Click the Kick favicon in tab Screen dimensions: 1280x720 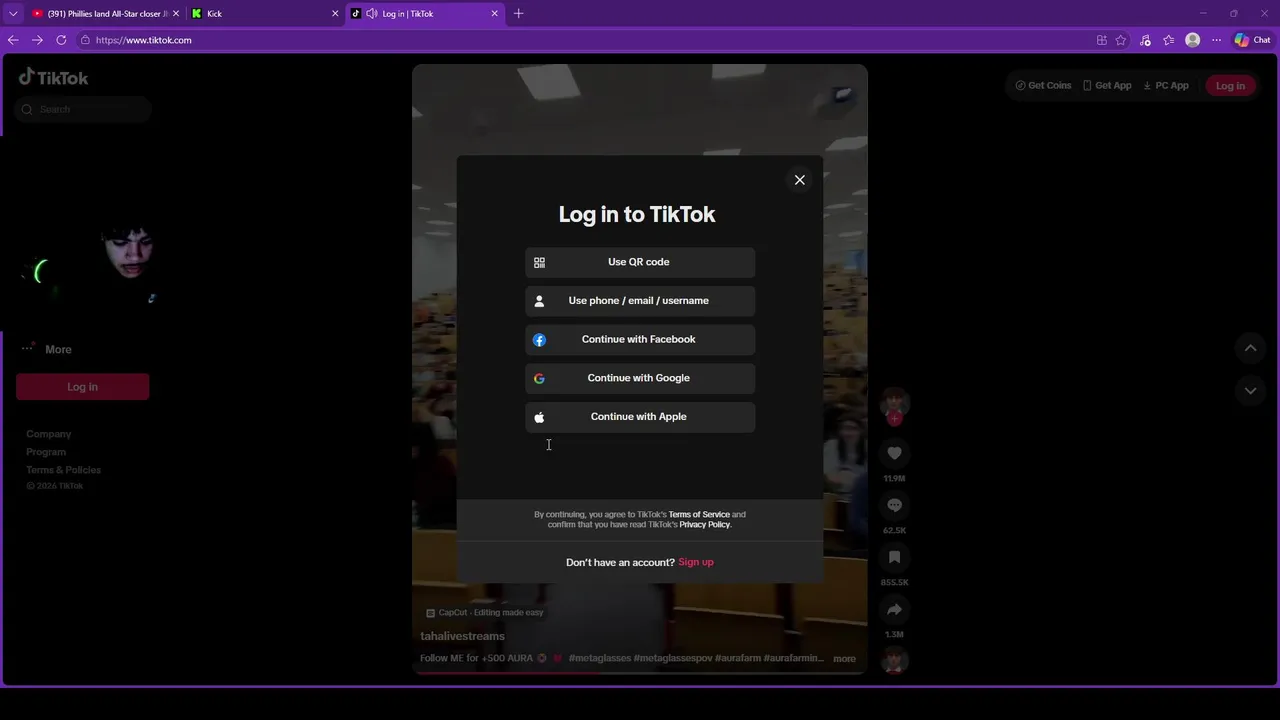[x=197, y=14]
